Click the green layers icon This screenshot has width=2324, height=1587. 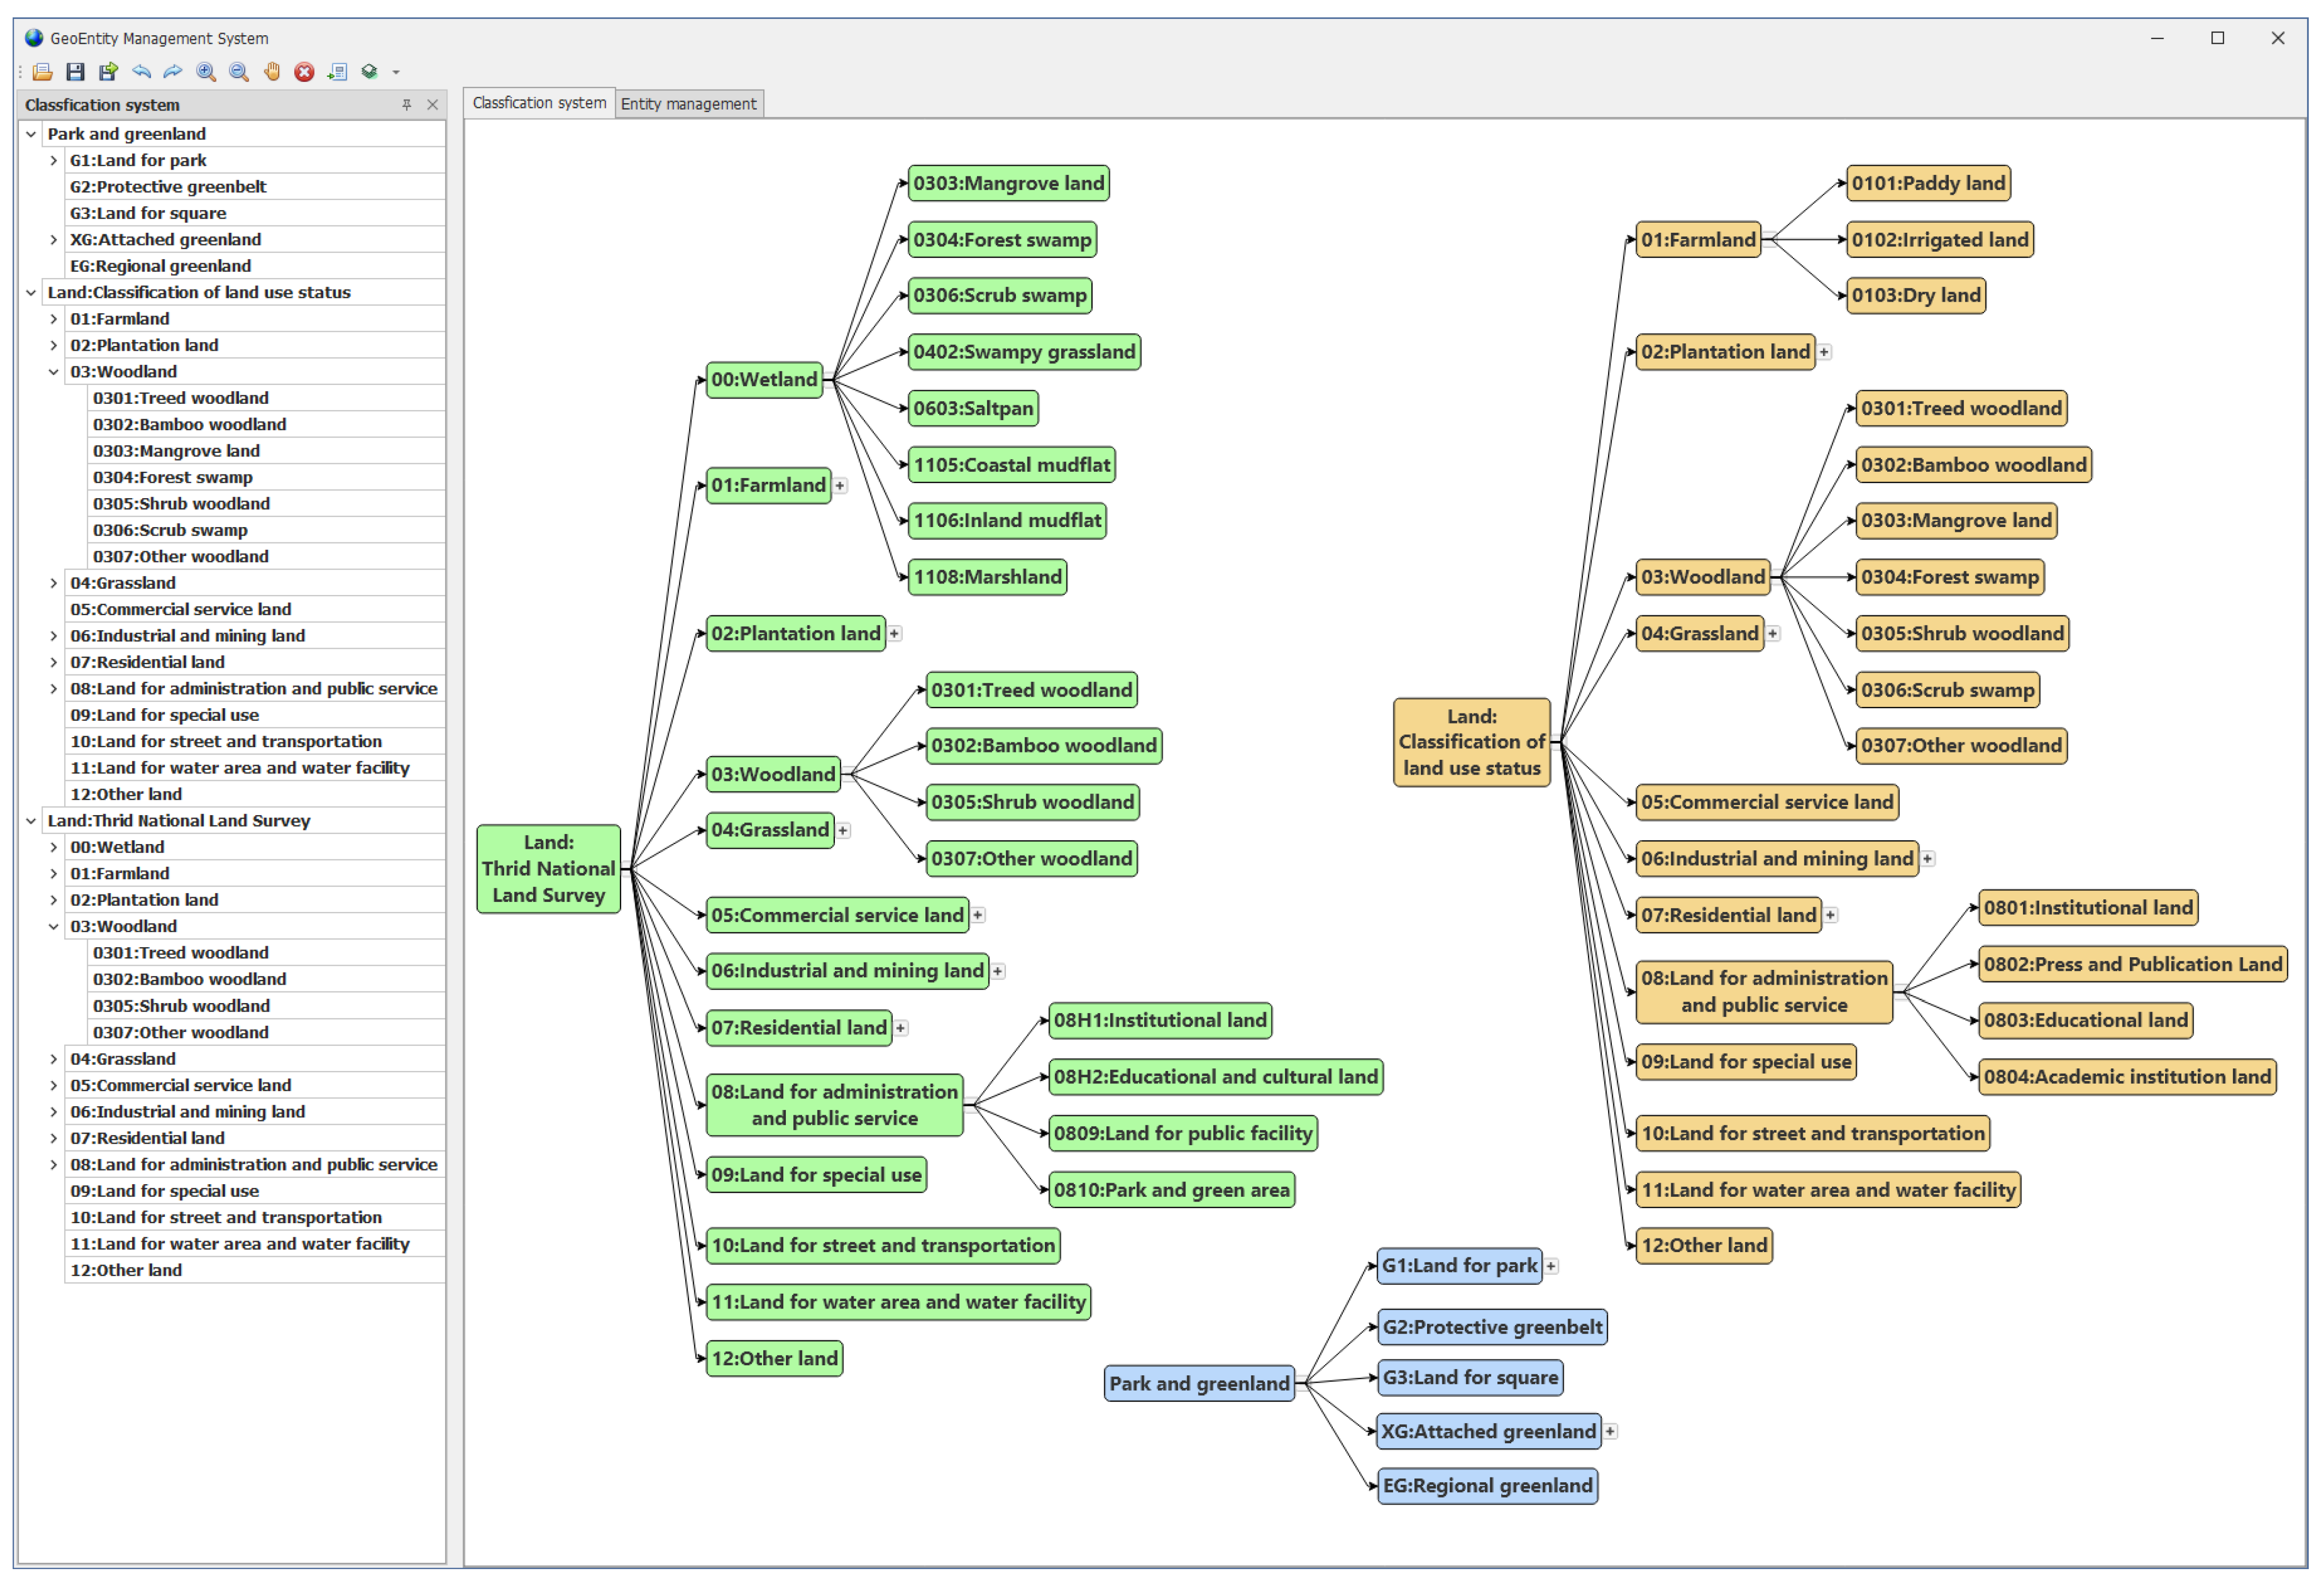point(370,72)
